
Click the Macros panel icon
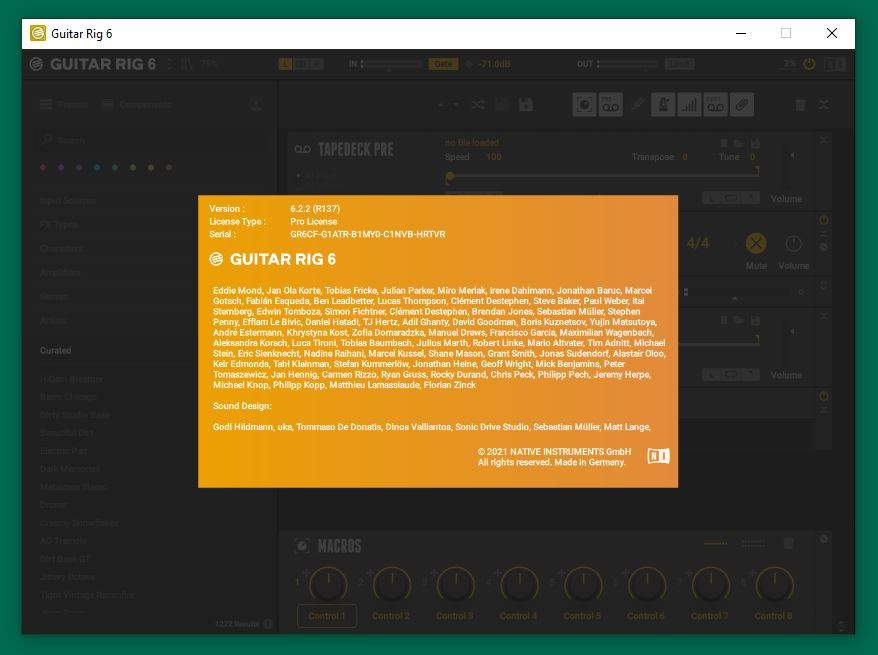click(302, 546)
